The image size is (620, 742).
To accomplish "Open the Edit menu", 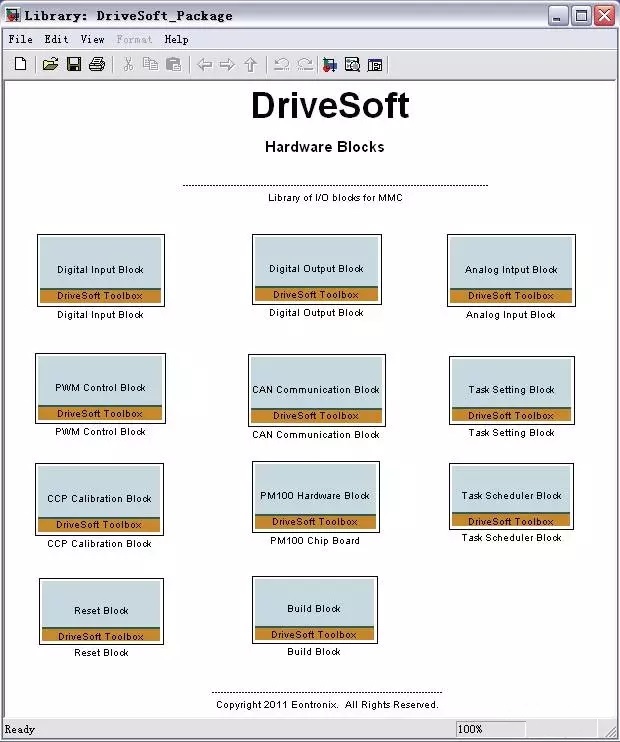I will pyautogui.click(x=56, y=39).
